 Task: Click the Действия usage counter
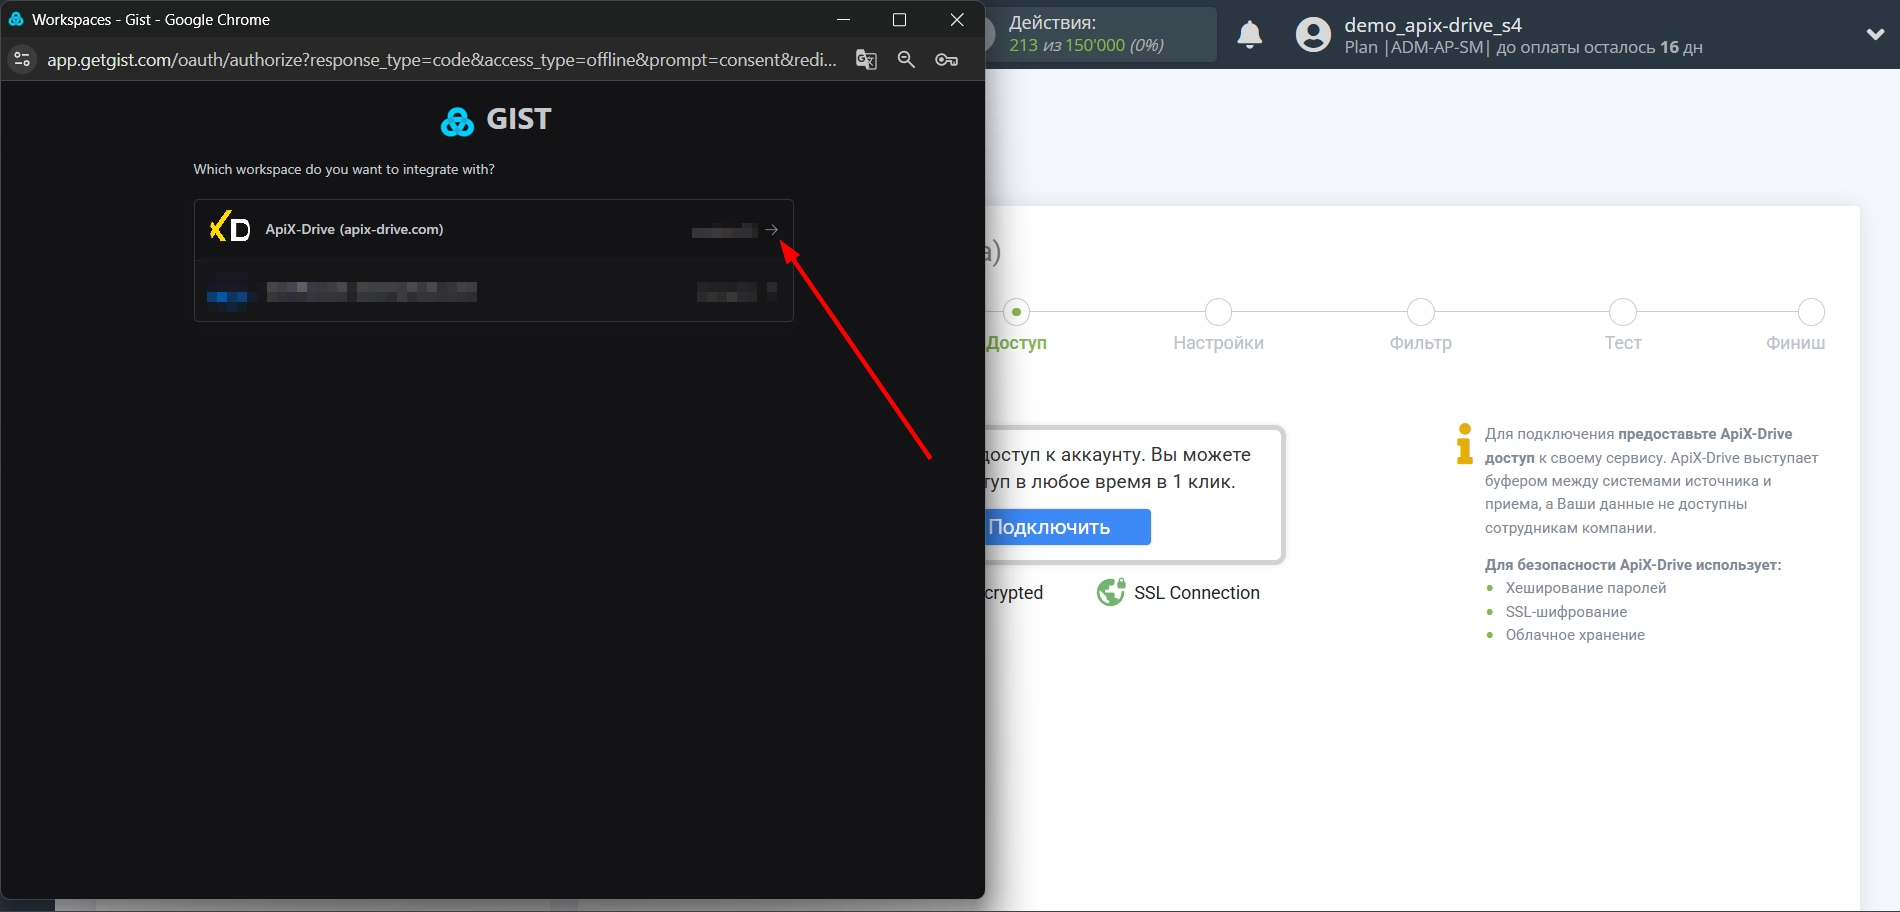[1087, 33]
